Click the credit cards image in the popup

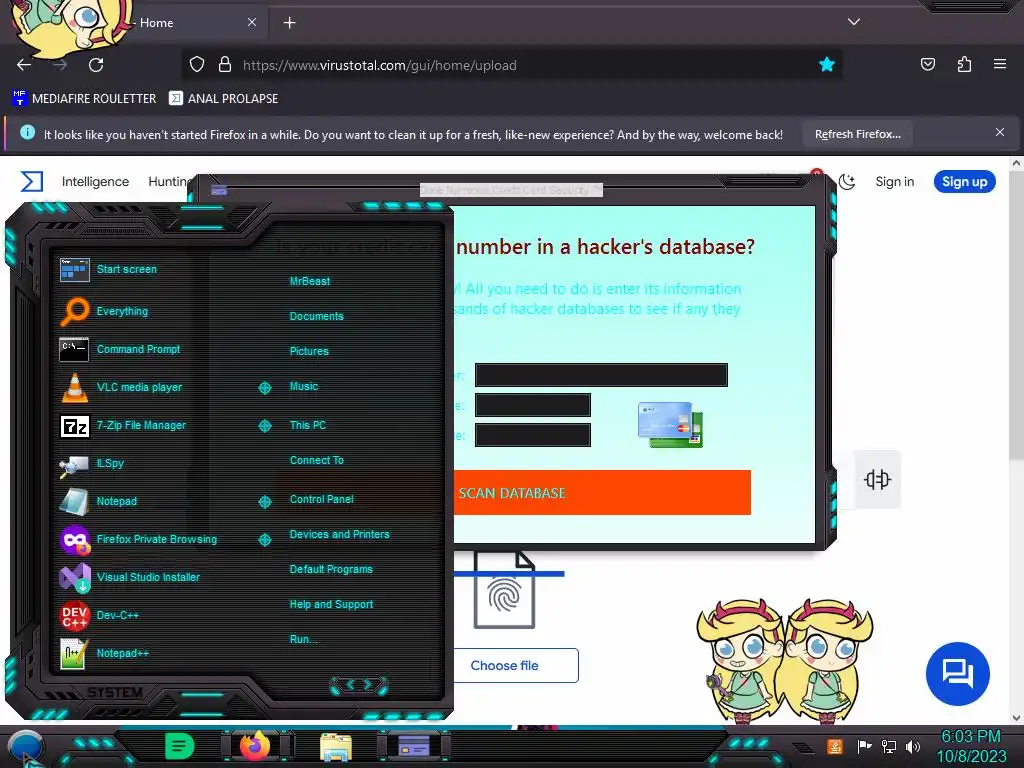(x=670, y=424)
